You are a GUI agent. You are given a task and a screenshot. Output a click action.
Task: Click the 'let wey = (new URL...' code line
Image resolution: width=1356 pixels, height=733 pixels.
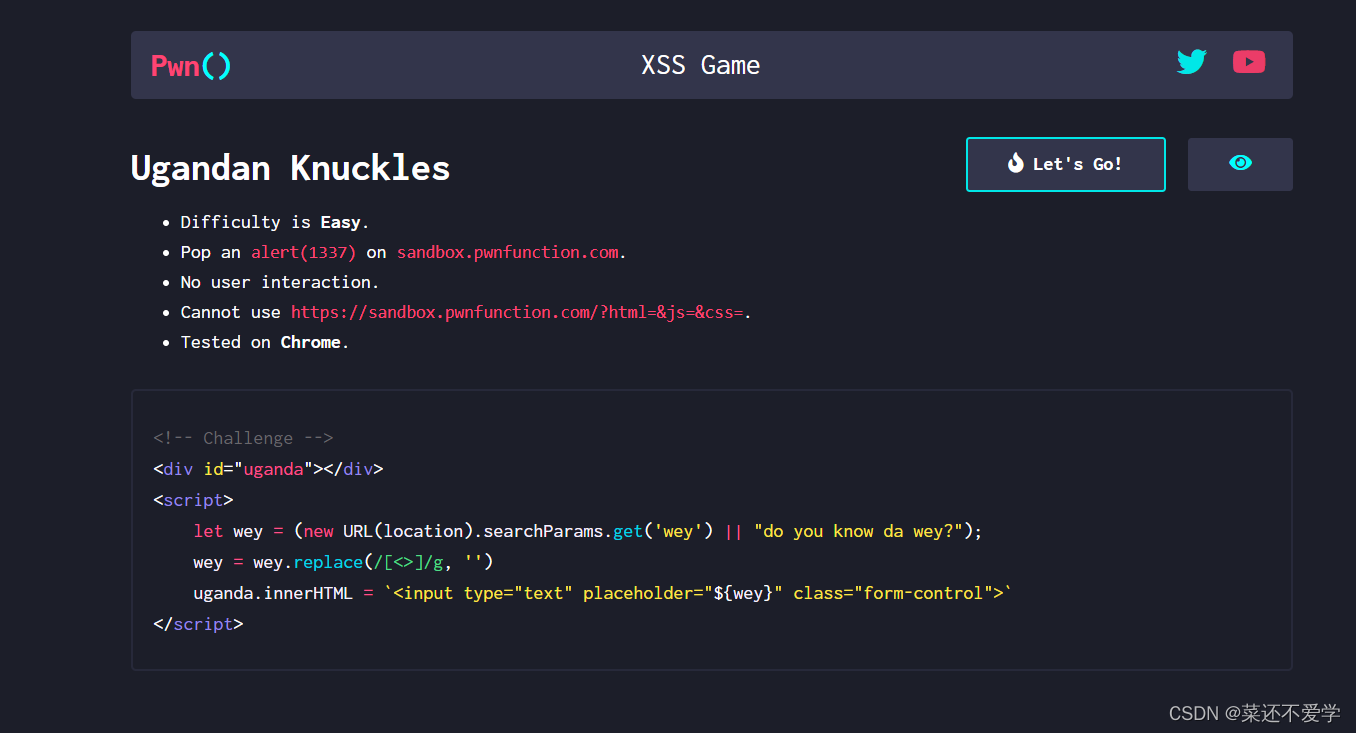[x=588, y=531]
